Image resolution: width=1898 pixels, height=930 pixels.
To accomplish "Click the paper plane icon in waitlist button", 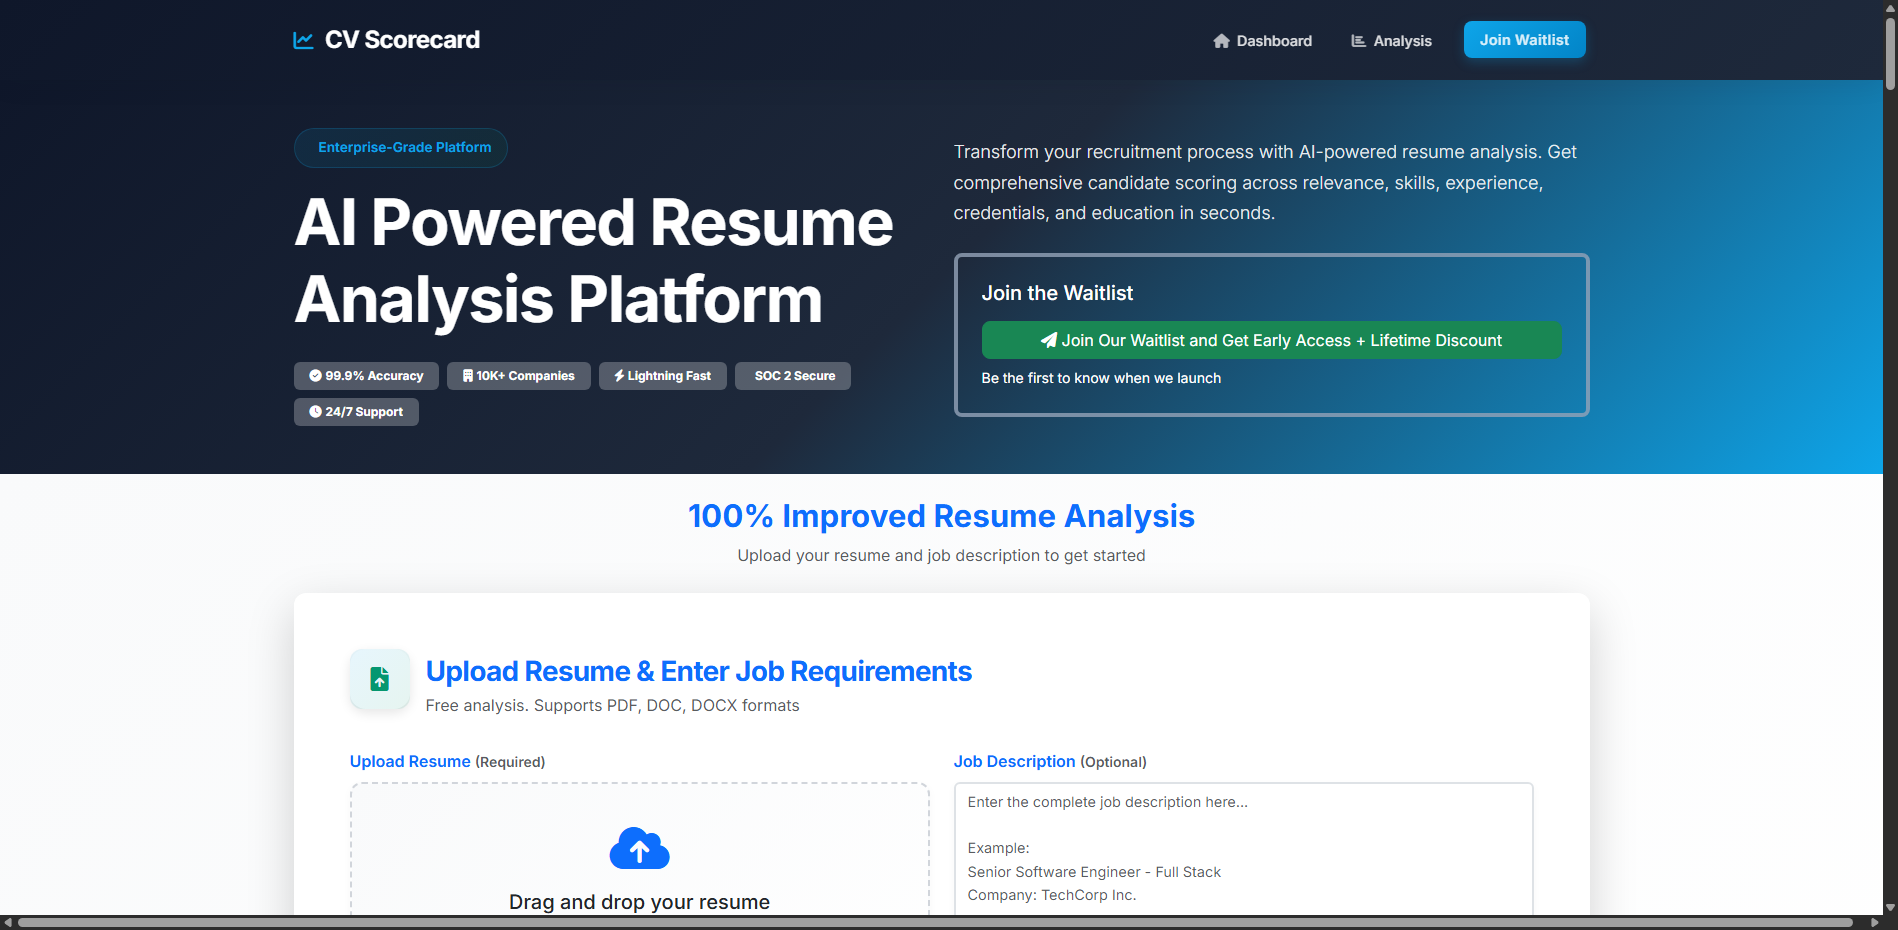I will [1047, 340].
